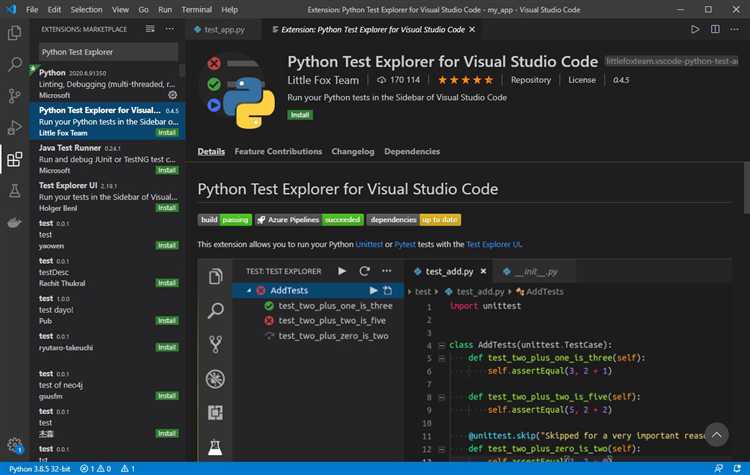Open Run and Debug view
Image resolution: width=750 pixels, height=475 pixels.
pos(14,127)
